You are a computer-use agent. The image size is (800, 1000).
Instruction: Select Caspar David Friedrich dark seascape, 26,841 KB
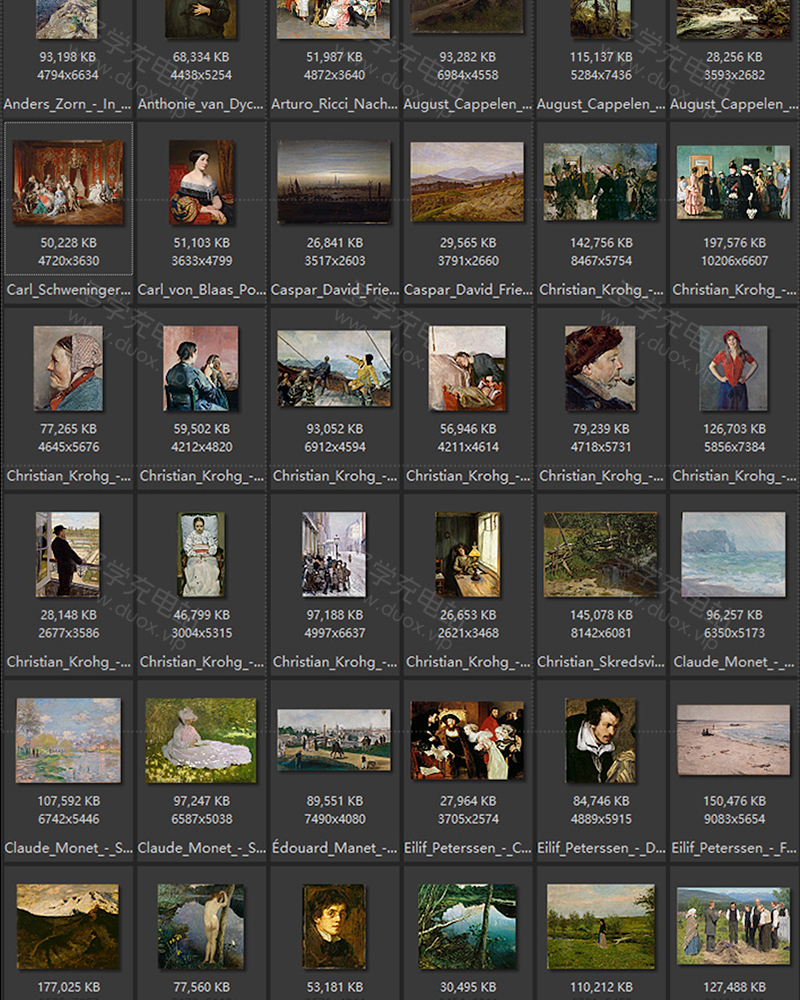(x=334, y=182)
